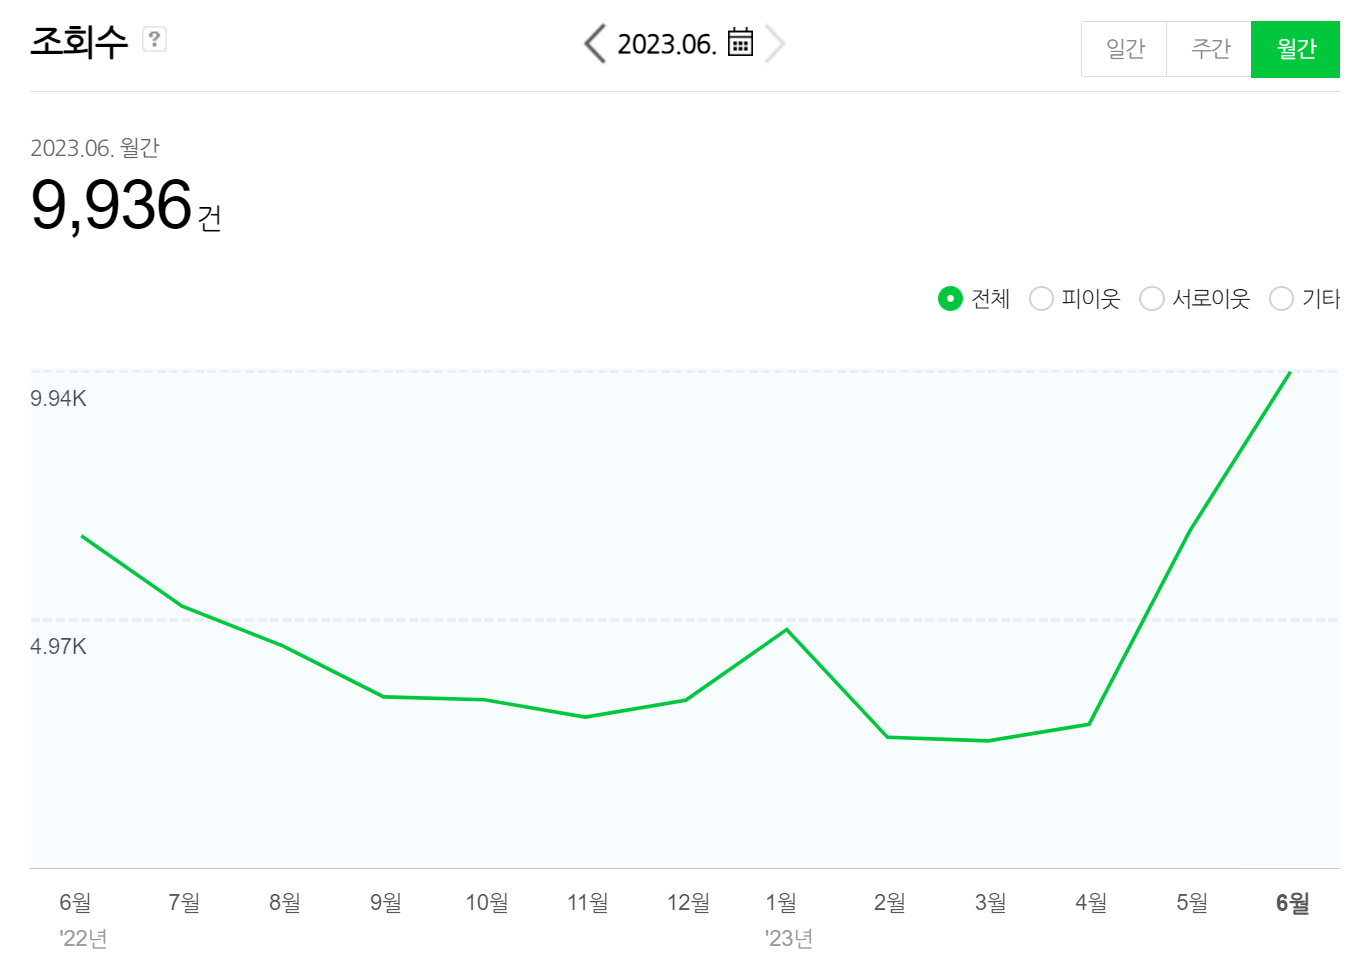The image size is (1360, 980).
Task: Click the 9,936 total views number
Action: click(112, 205)
